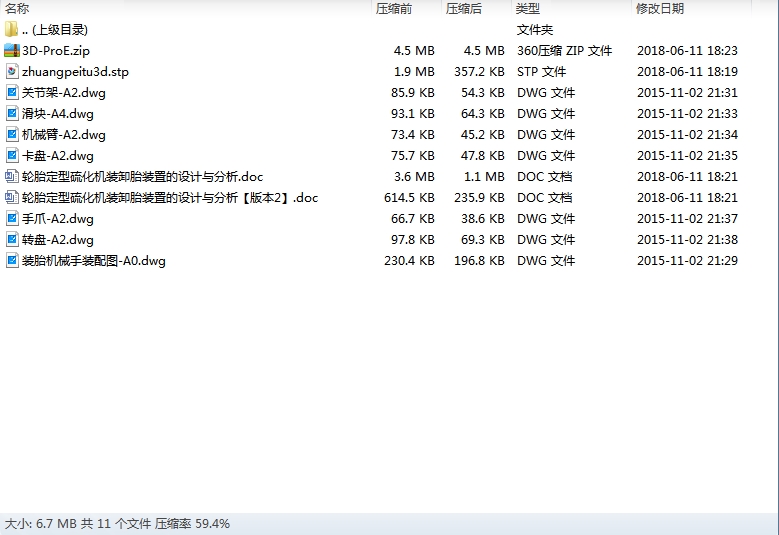Select the file name ending with 【版本2】.doc
Screen dimensions: 779x535
tap(170, 198)
